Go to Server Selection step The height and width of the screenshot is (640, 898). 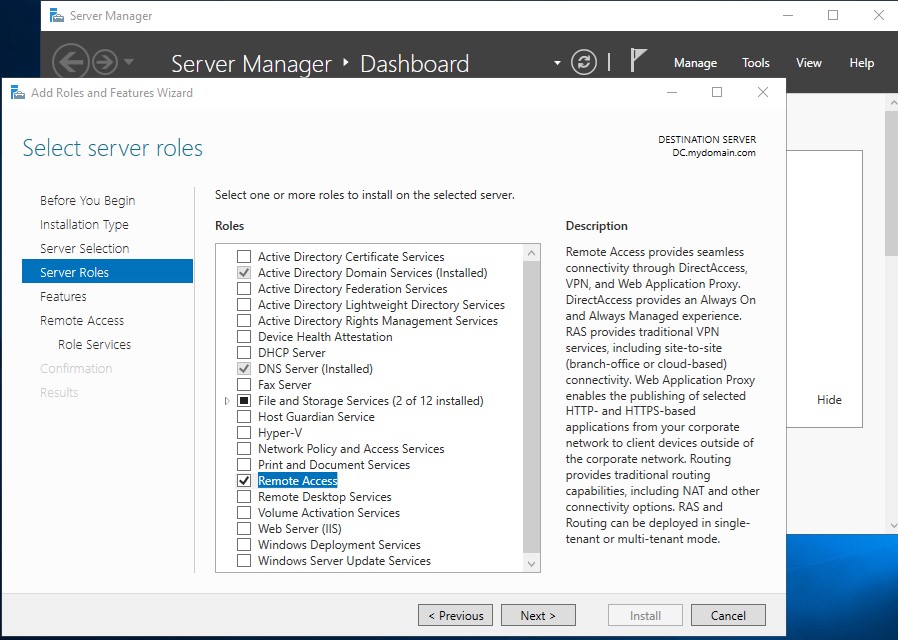click(x=85, y=248)
